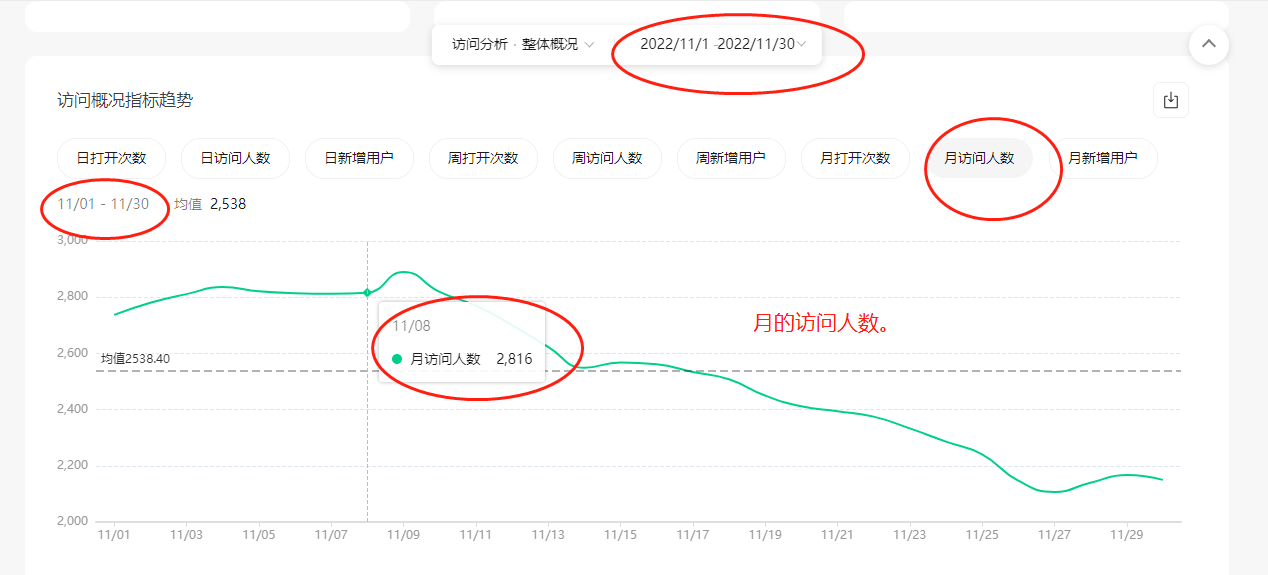Screen dimensions: 1268x575
Task: Click the 访问概况指标趋势 heading
Action: click(125, 100)
